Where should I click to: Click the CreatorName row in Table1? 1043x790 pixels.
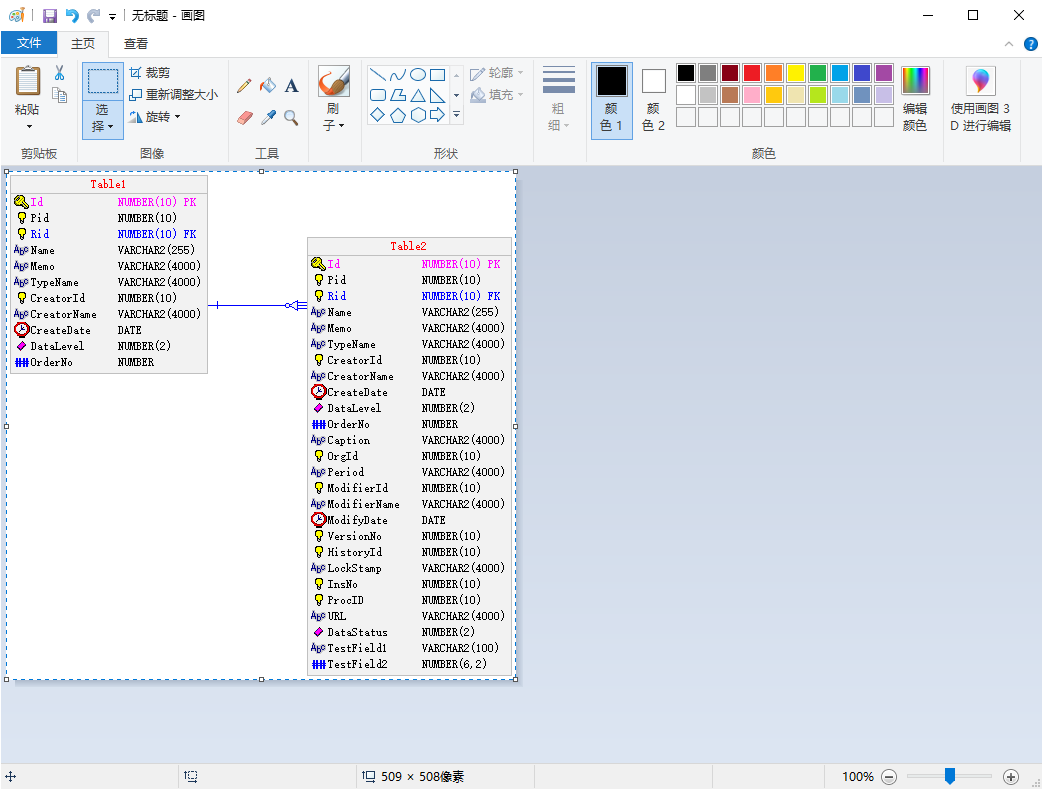[x=109, y=314]
